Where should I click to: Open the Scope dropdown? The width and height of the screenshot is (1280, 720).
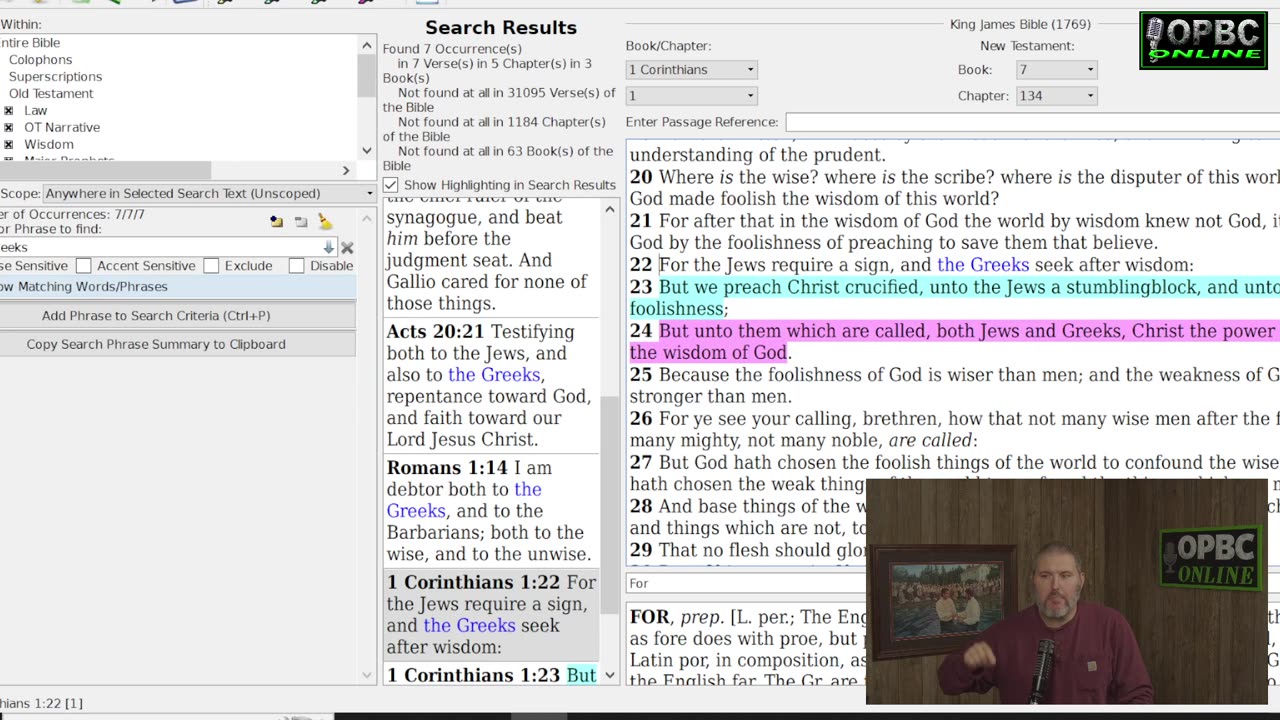(208, 193)
